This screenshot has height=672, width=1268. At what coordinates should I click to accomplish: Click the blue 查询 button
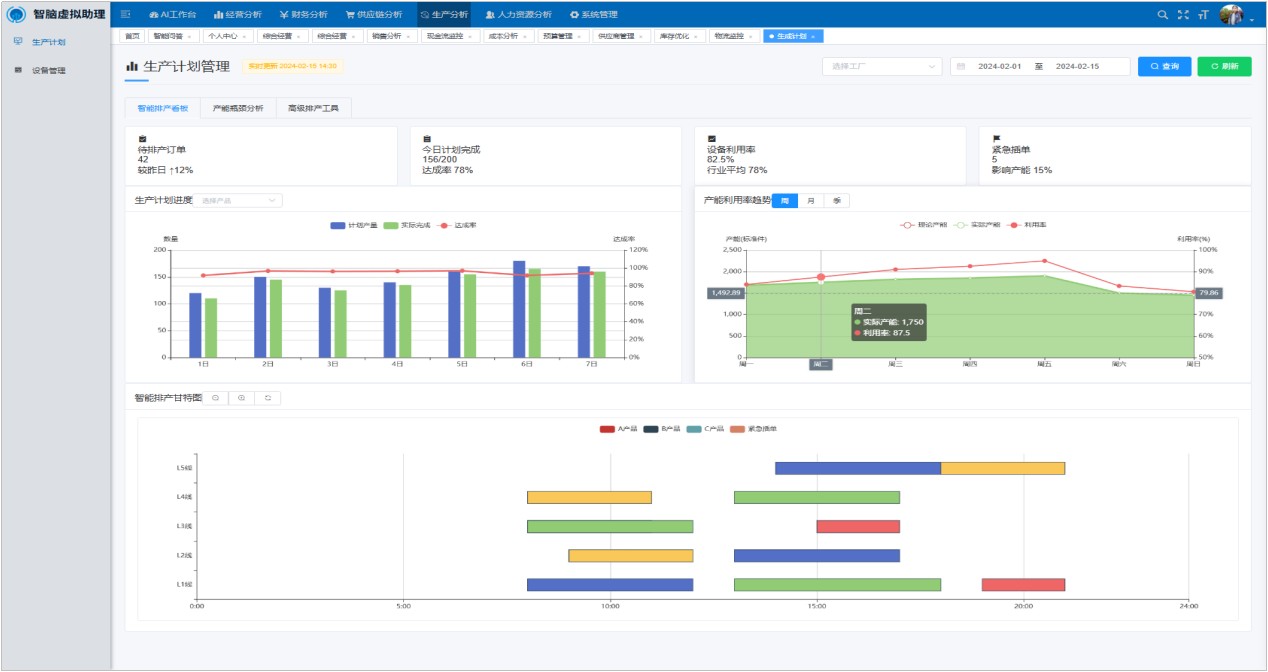coord(1164,67)
